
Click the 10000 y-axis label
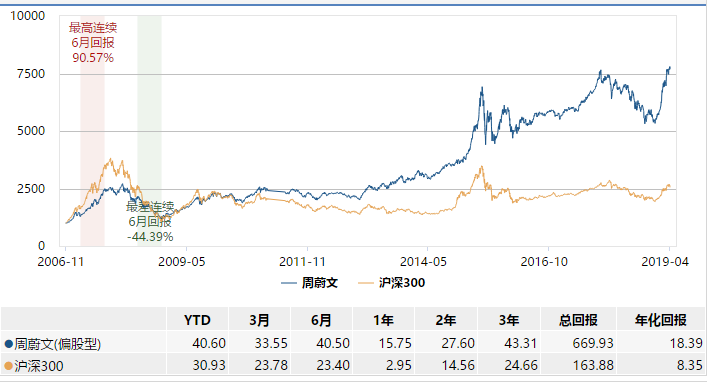tap(28, 16)
